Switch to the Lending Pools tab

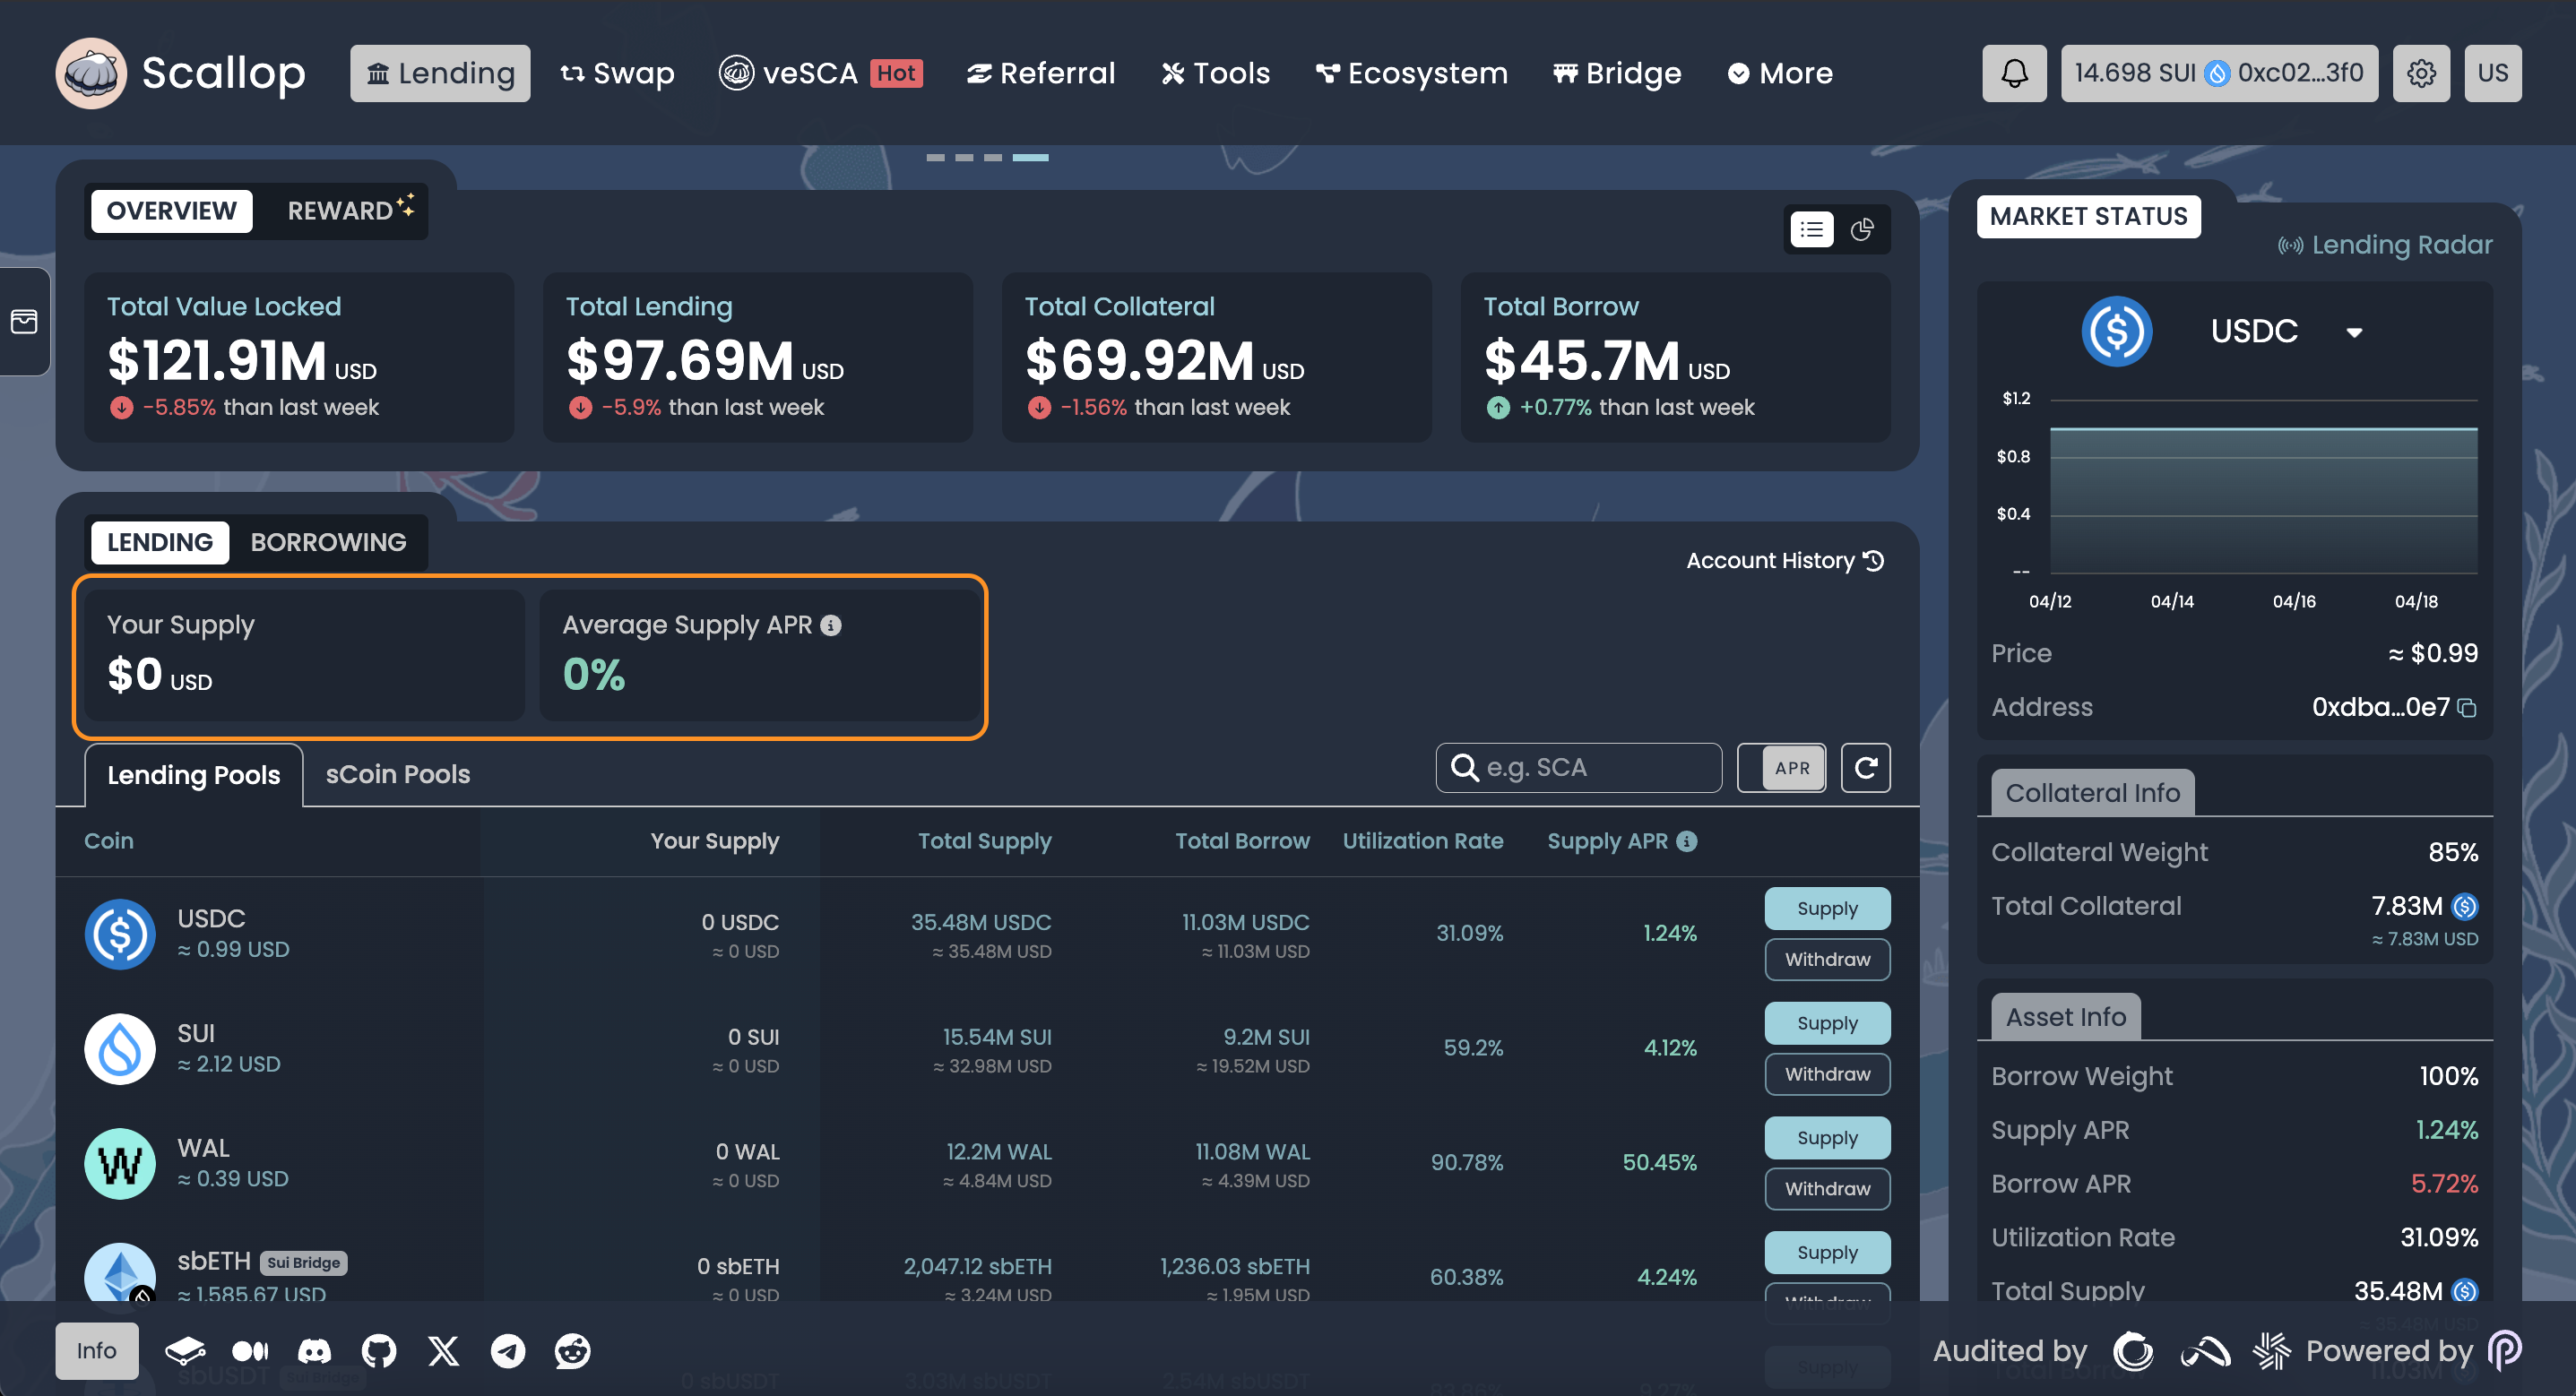(193, 775)
